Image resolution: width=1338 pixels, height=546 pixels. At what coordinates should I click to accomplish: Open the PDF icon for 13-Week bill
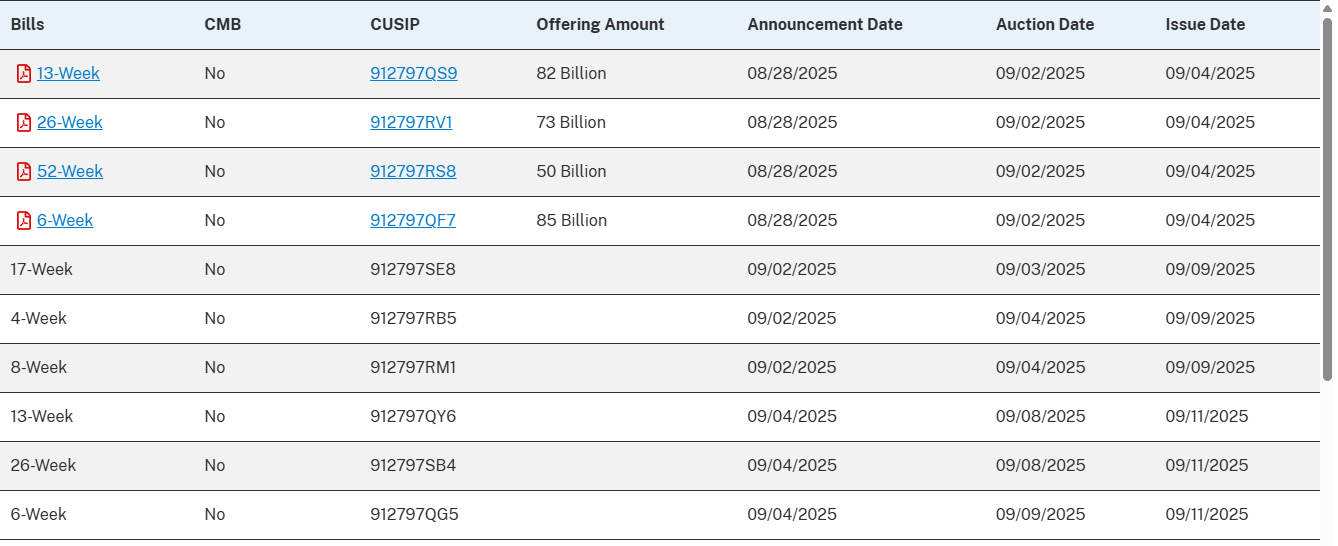24,74
